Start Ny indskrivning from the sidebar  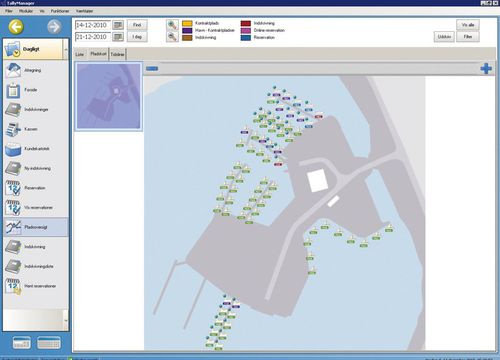click(x=36, y=168)
